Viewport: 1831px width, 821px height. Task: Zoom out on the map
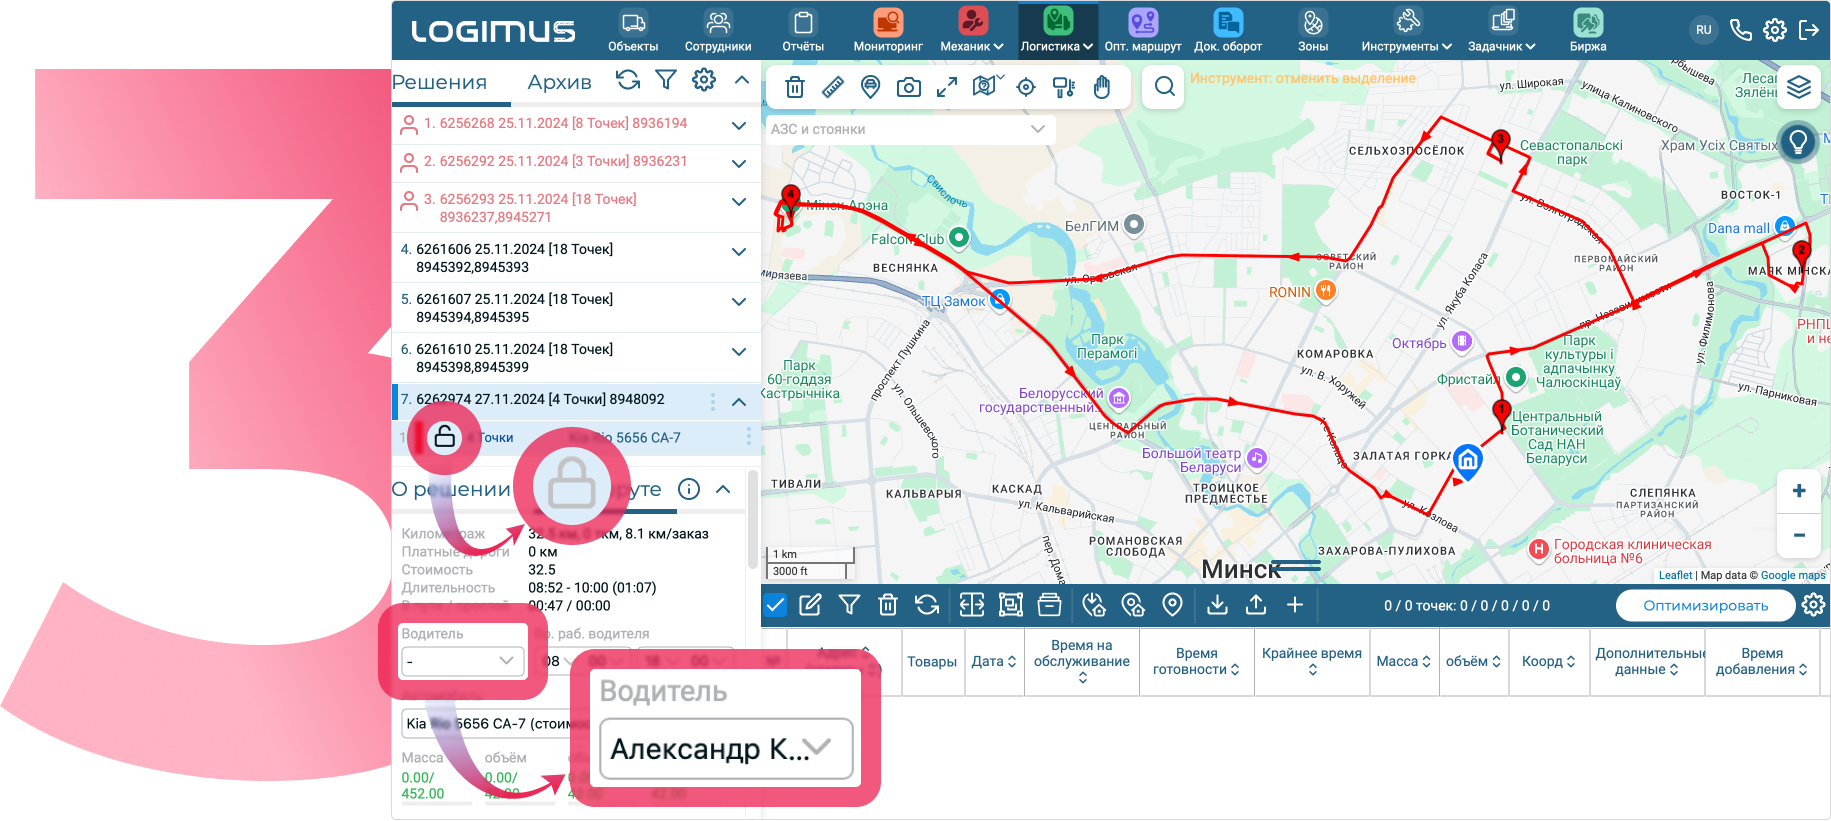(x=1799, y=535)
